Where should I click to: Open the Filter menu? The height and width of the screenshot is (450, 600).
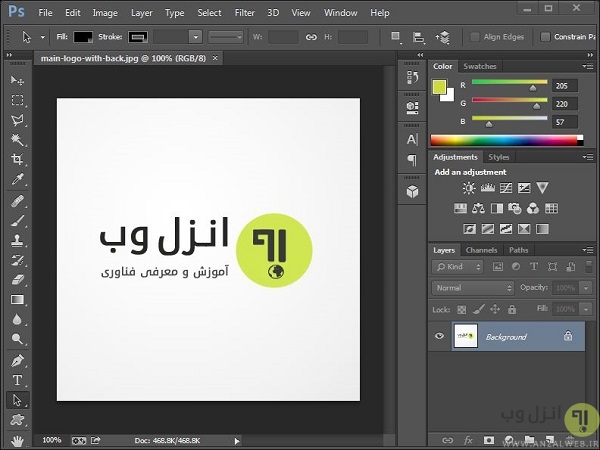coord(244,13)
